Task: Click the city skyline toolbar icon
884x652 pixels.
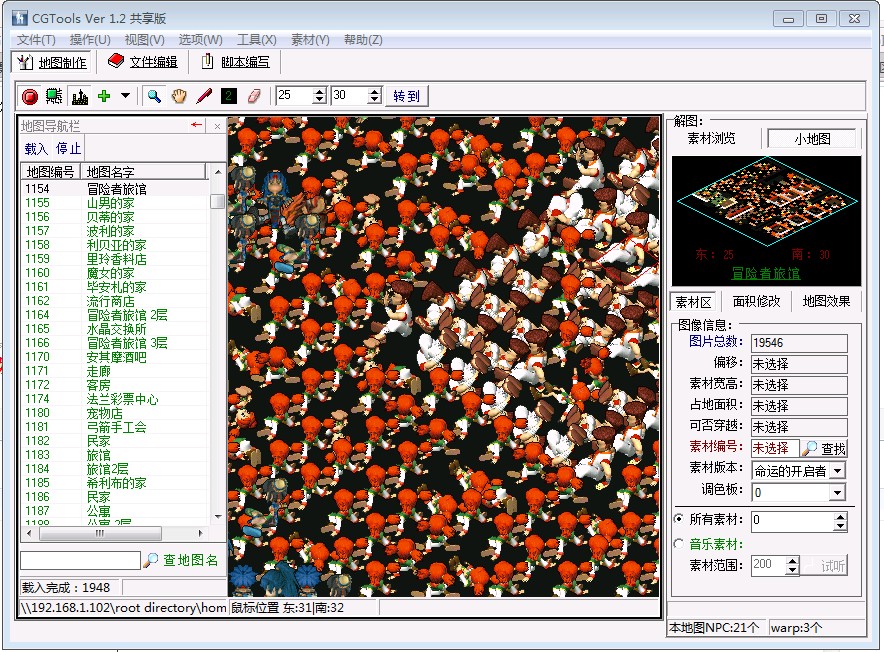Action: [x=80, y=96]
